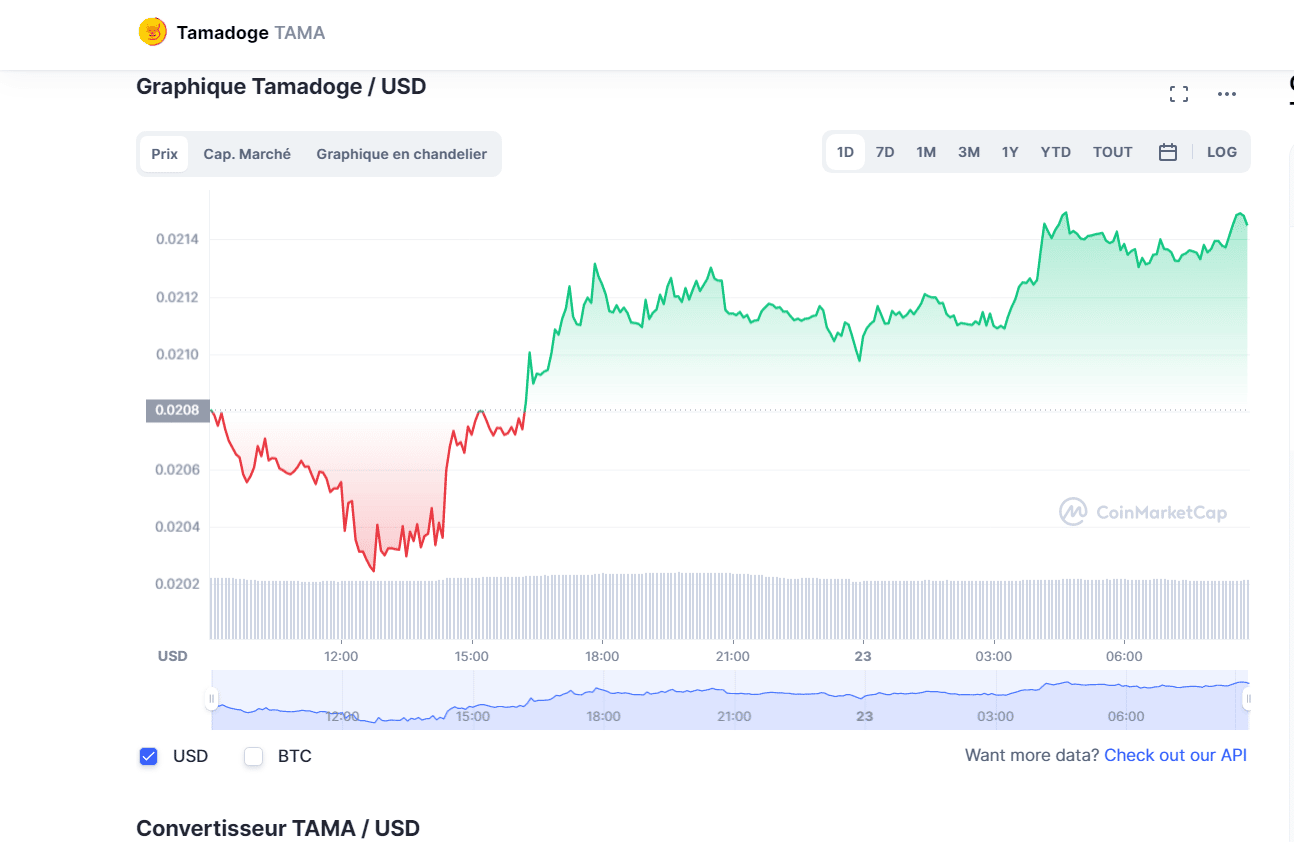Open the three-dots more options menu
Viewport: 1294px width, 842px height.
pyautogui.click(x=1227, y=94)
